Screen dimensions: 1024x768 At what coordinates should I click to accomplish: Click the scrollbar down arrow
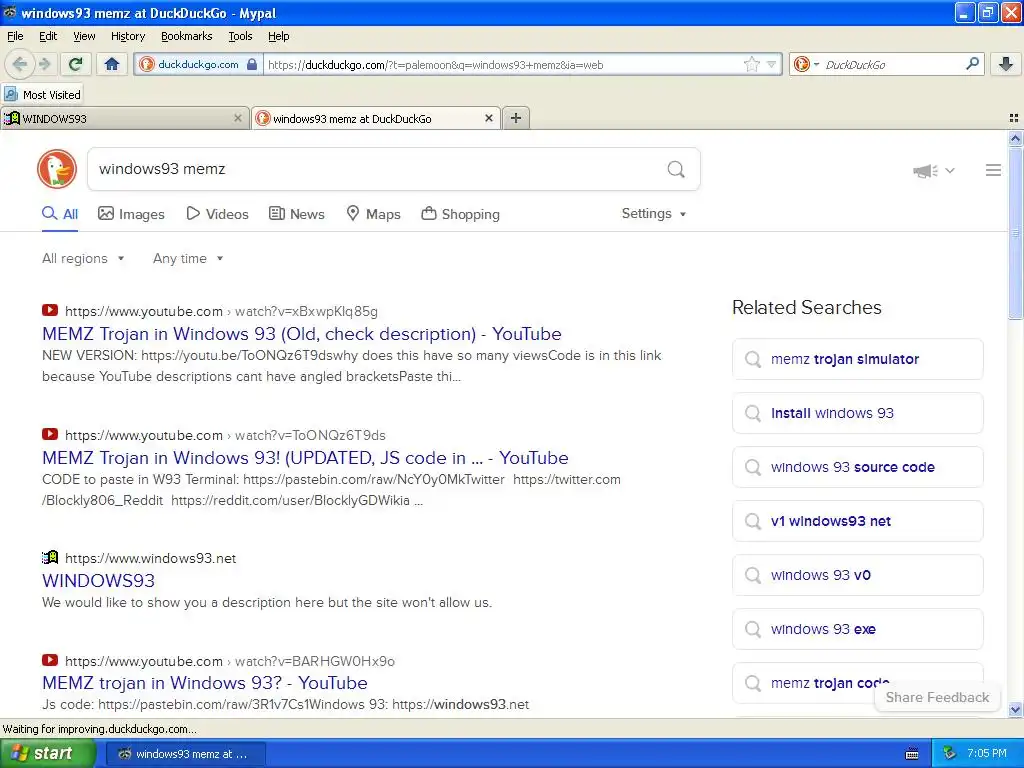pyautogui.click(x=1015, y=710)
